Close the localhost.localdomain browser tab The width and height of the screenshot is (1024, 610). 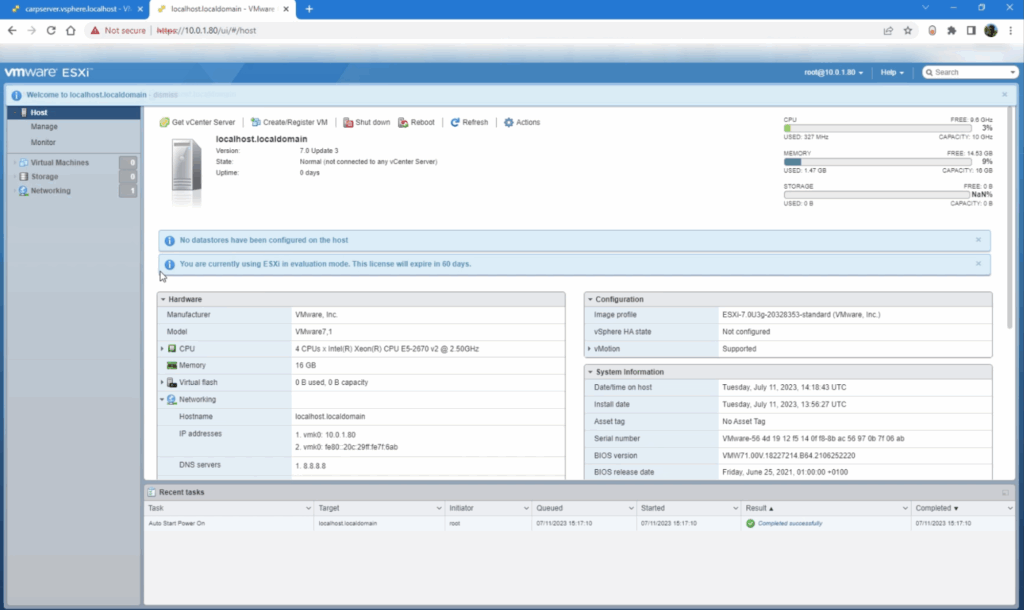coord(286,9)
